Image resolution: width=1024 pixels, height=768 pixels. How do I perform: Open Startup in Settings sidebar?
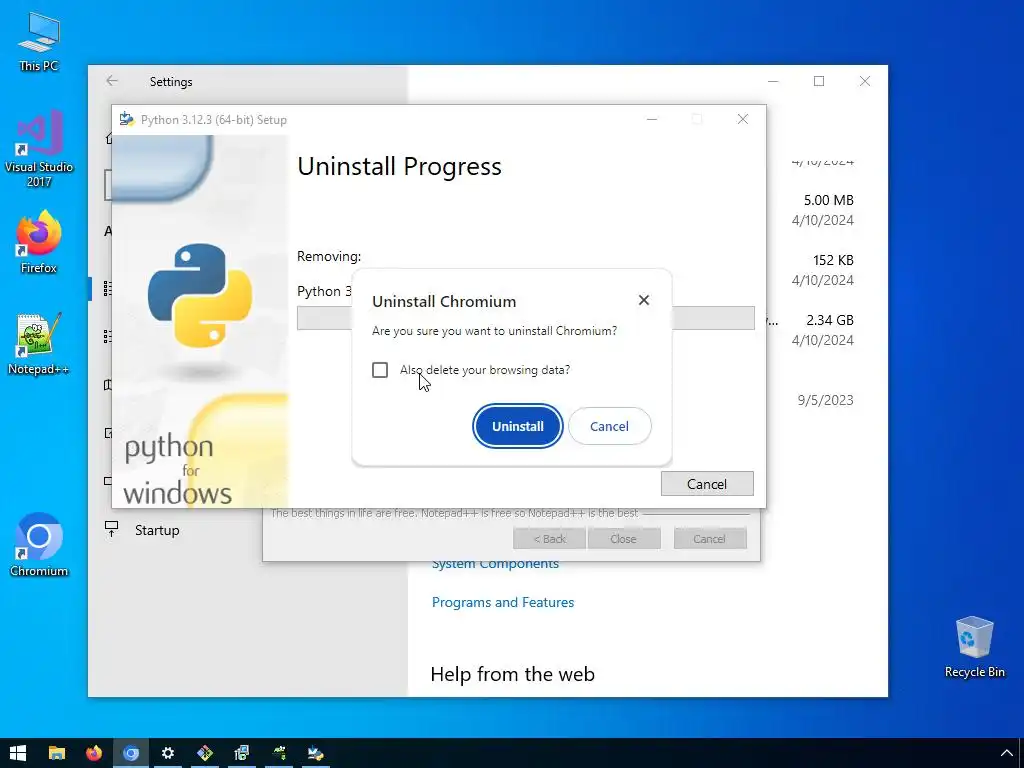(157, 530)
